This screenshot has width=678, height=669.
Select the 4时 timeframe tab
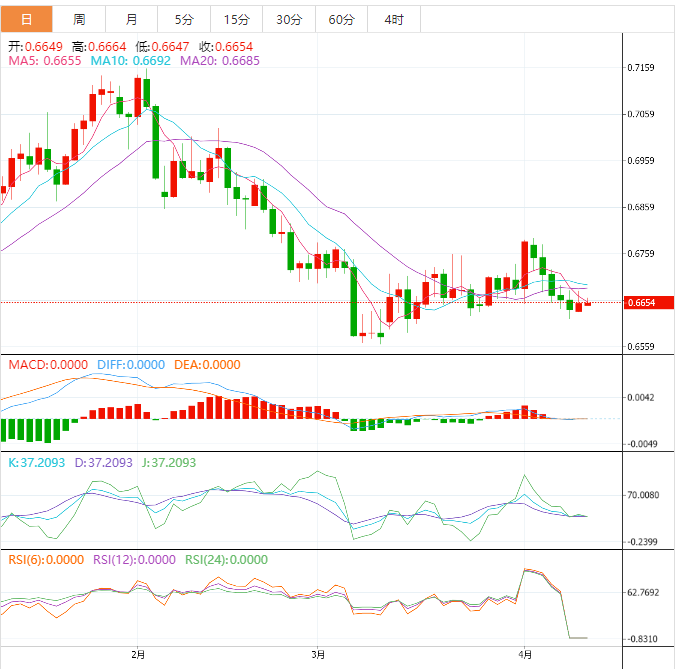[x=393, y=19]
